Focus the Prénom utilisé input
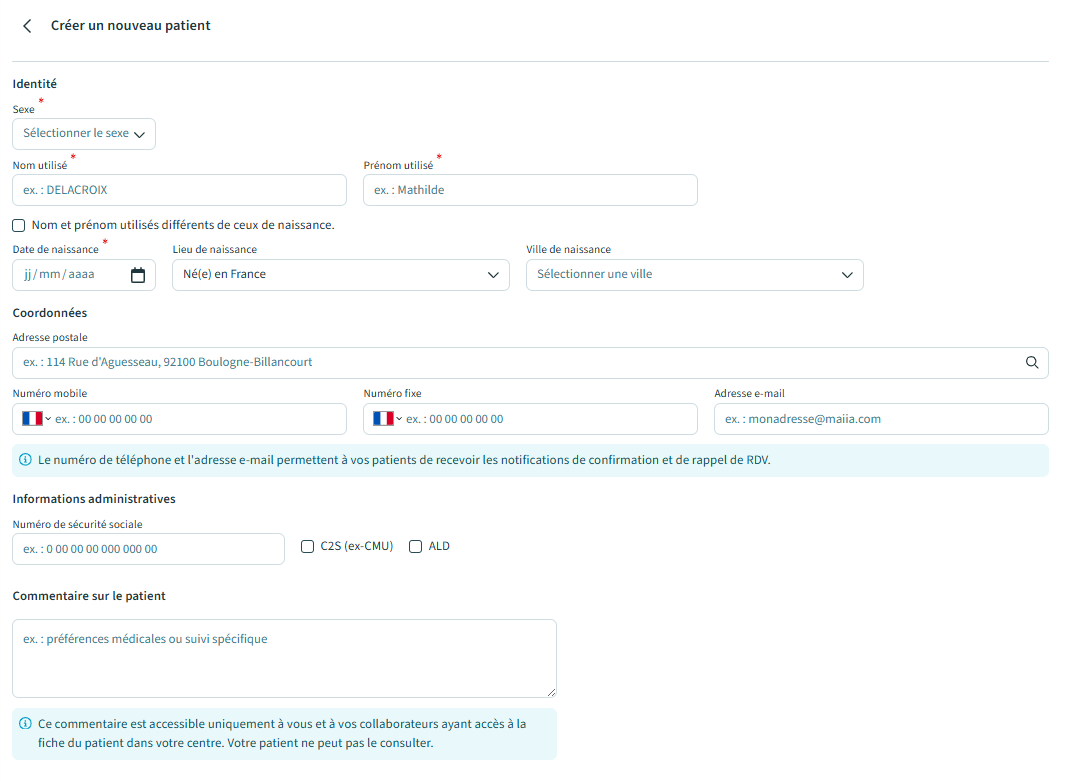Image resolution: width=1066 pixels, height=781 pixels. 530,190
